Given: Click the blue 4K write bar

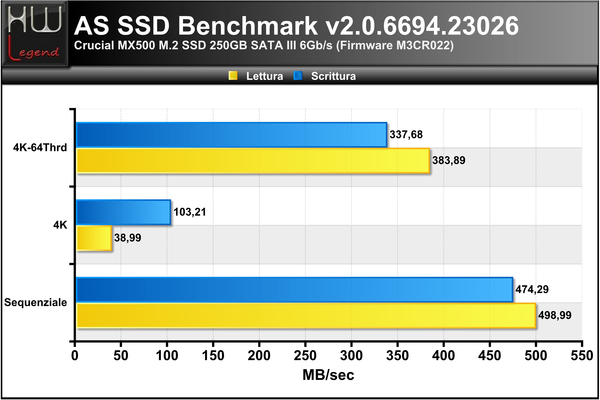Looking at the screenshot, I should (124, 212).
